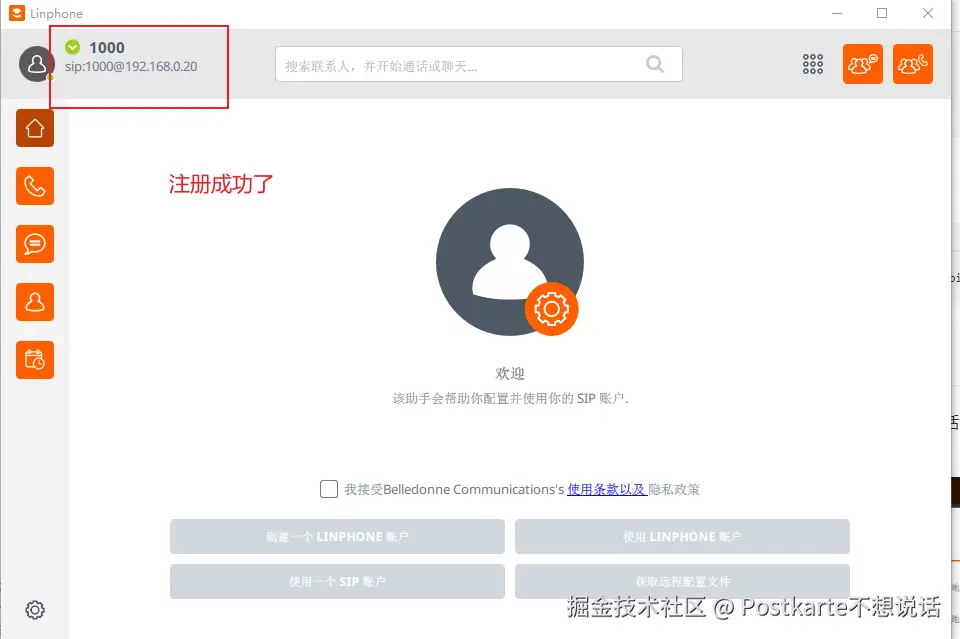Select account name 1000 text

point(107,48)
